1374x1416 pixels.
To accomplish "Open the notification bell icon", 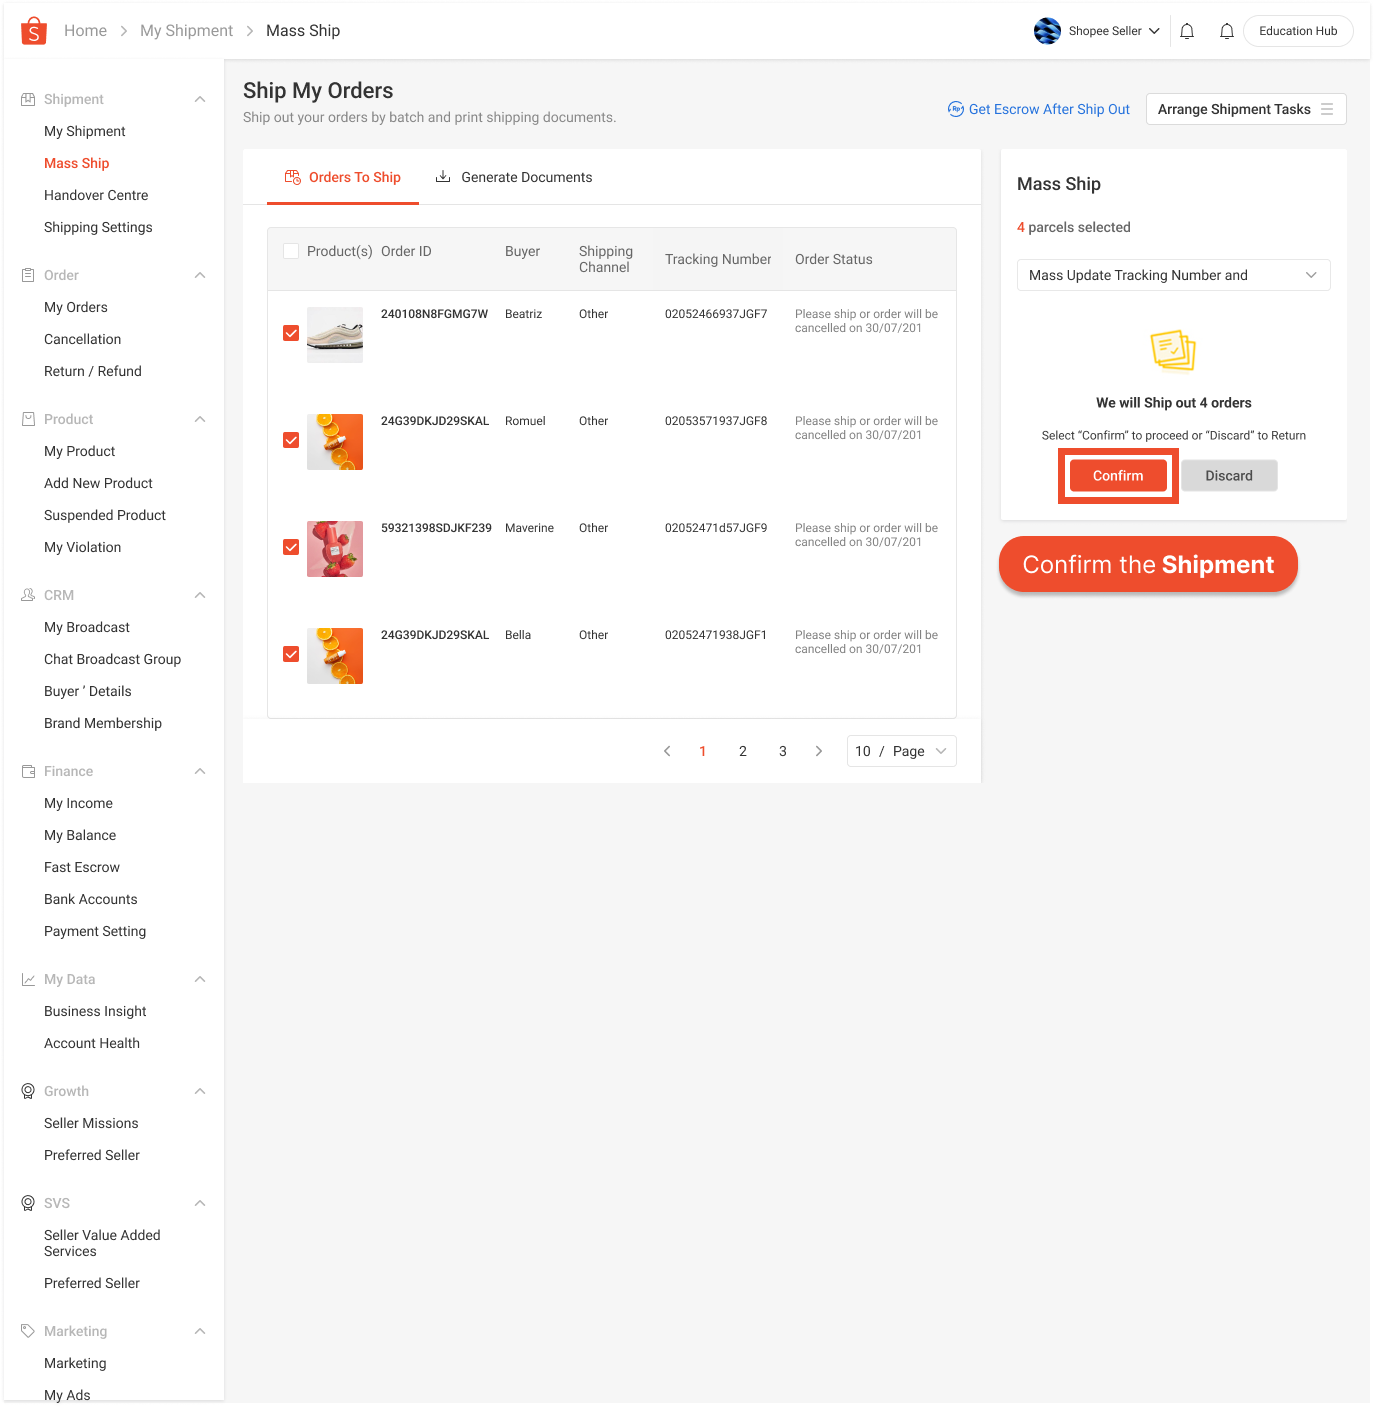I will coord(1187,30).
